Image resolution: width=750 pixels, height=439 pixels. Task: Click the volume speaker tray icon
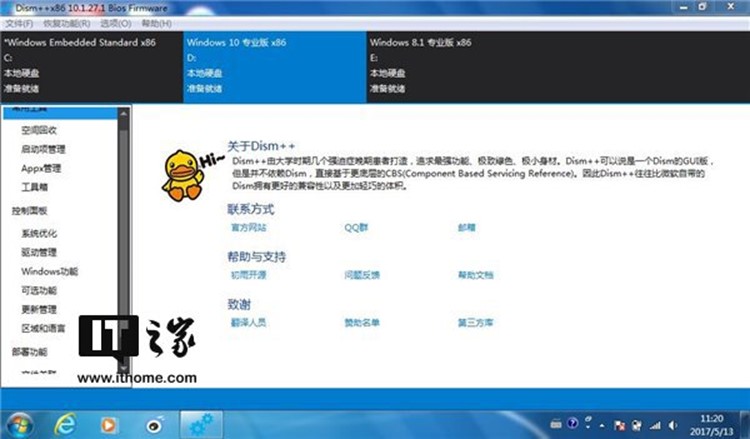coord(673,423)
